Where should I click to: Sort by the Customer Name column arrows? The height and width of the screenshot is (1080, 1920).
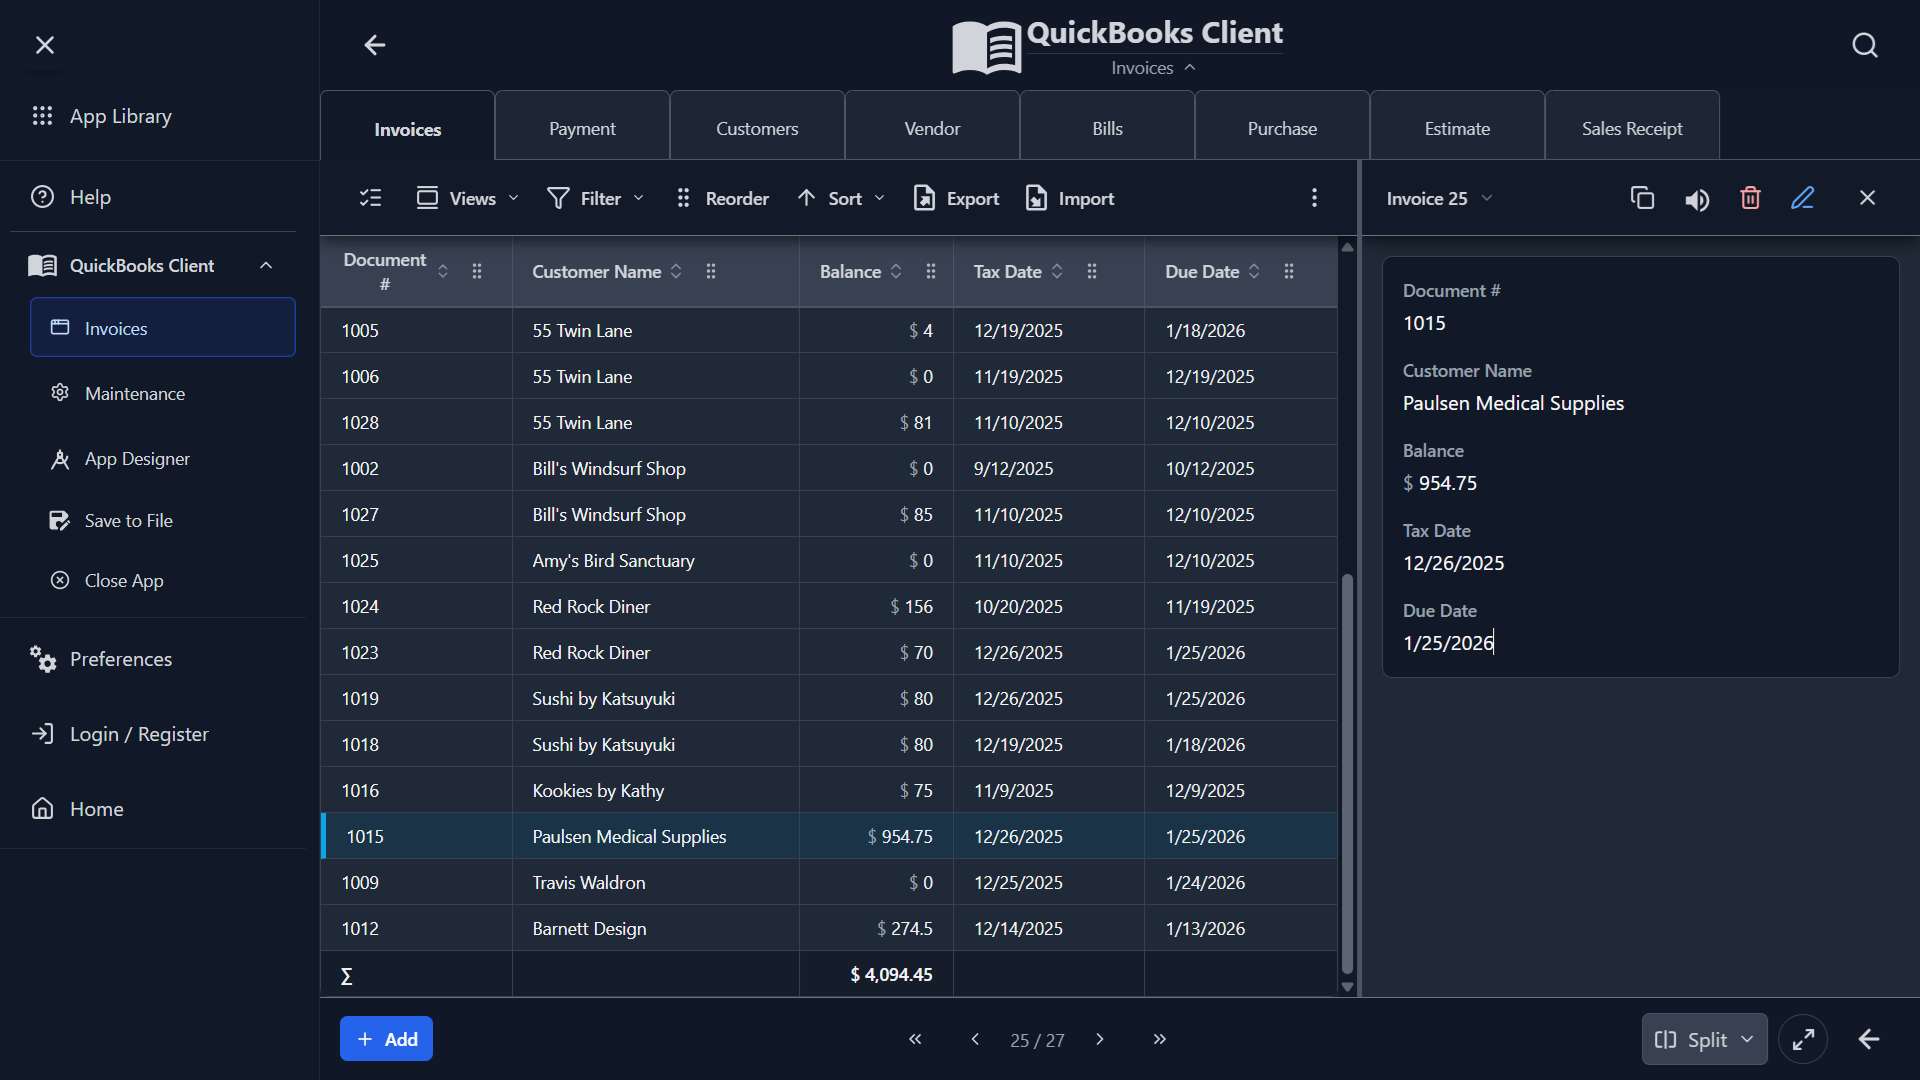677,271
